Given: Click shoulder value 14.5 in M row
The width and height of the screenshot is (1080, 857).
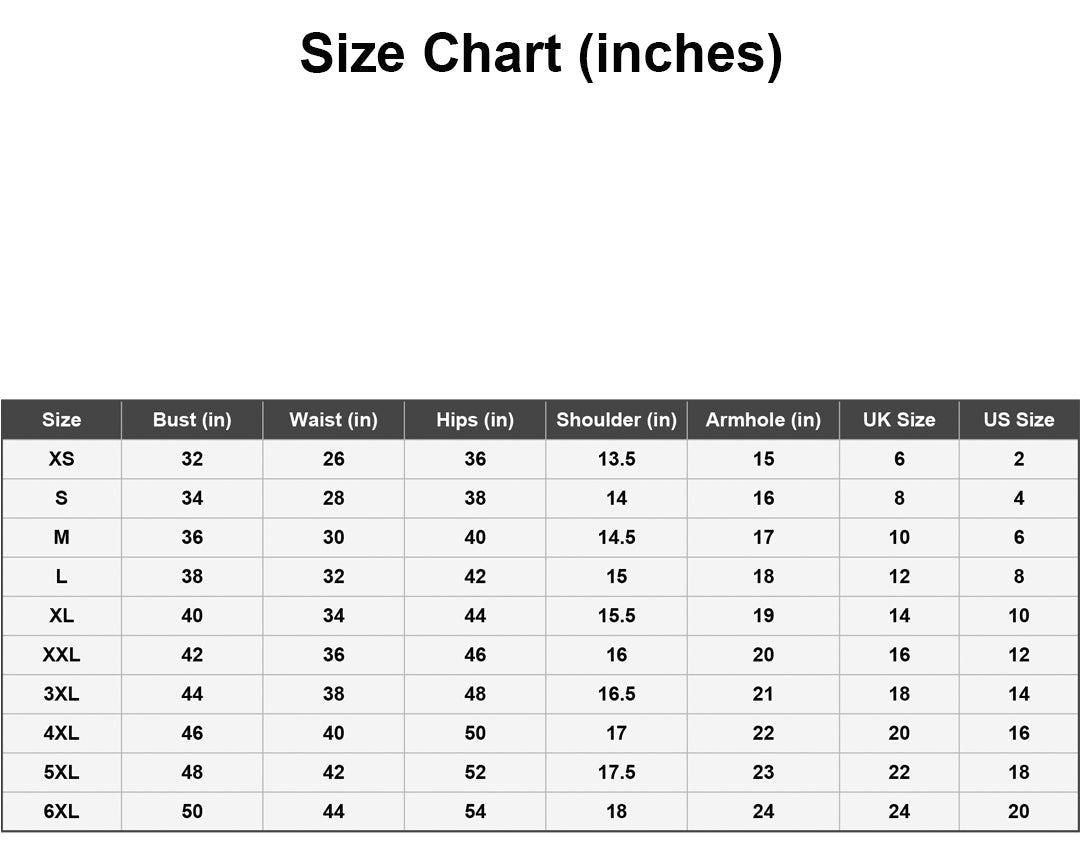Looking at the screenshot, I should tap(616, 537).
